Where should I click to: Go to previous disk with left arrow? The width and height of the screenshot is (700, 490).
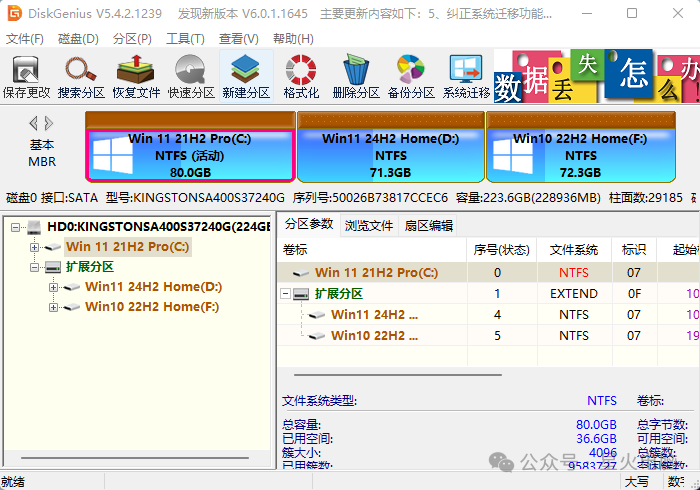(x=33, y=123)
